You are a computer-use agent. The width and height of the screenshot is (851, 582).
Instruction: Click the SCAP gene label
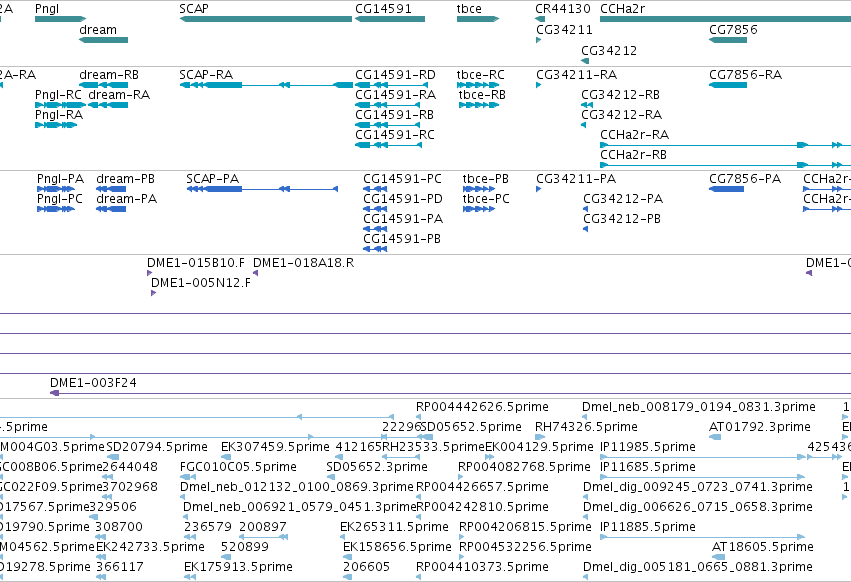click(x=194, y=9)
